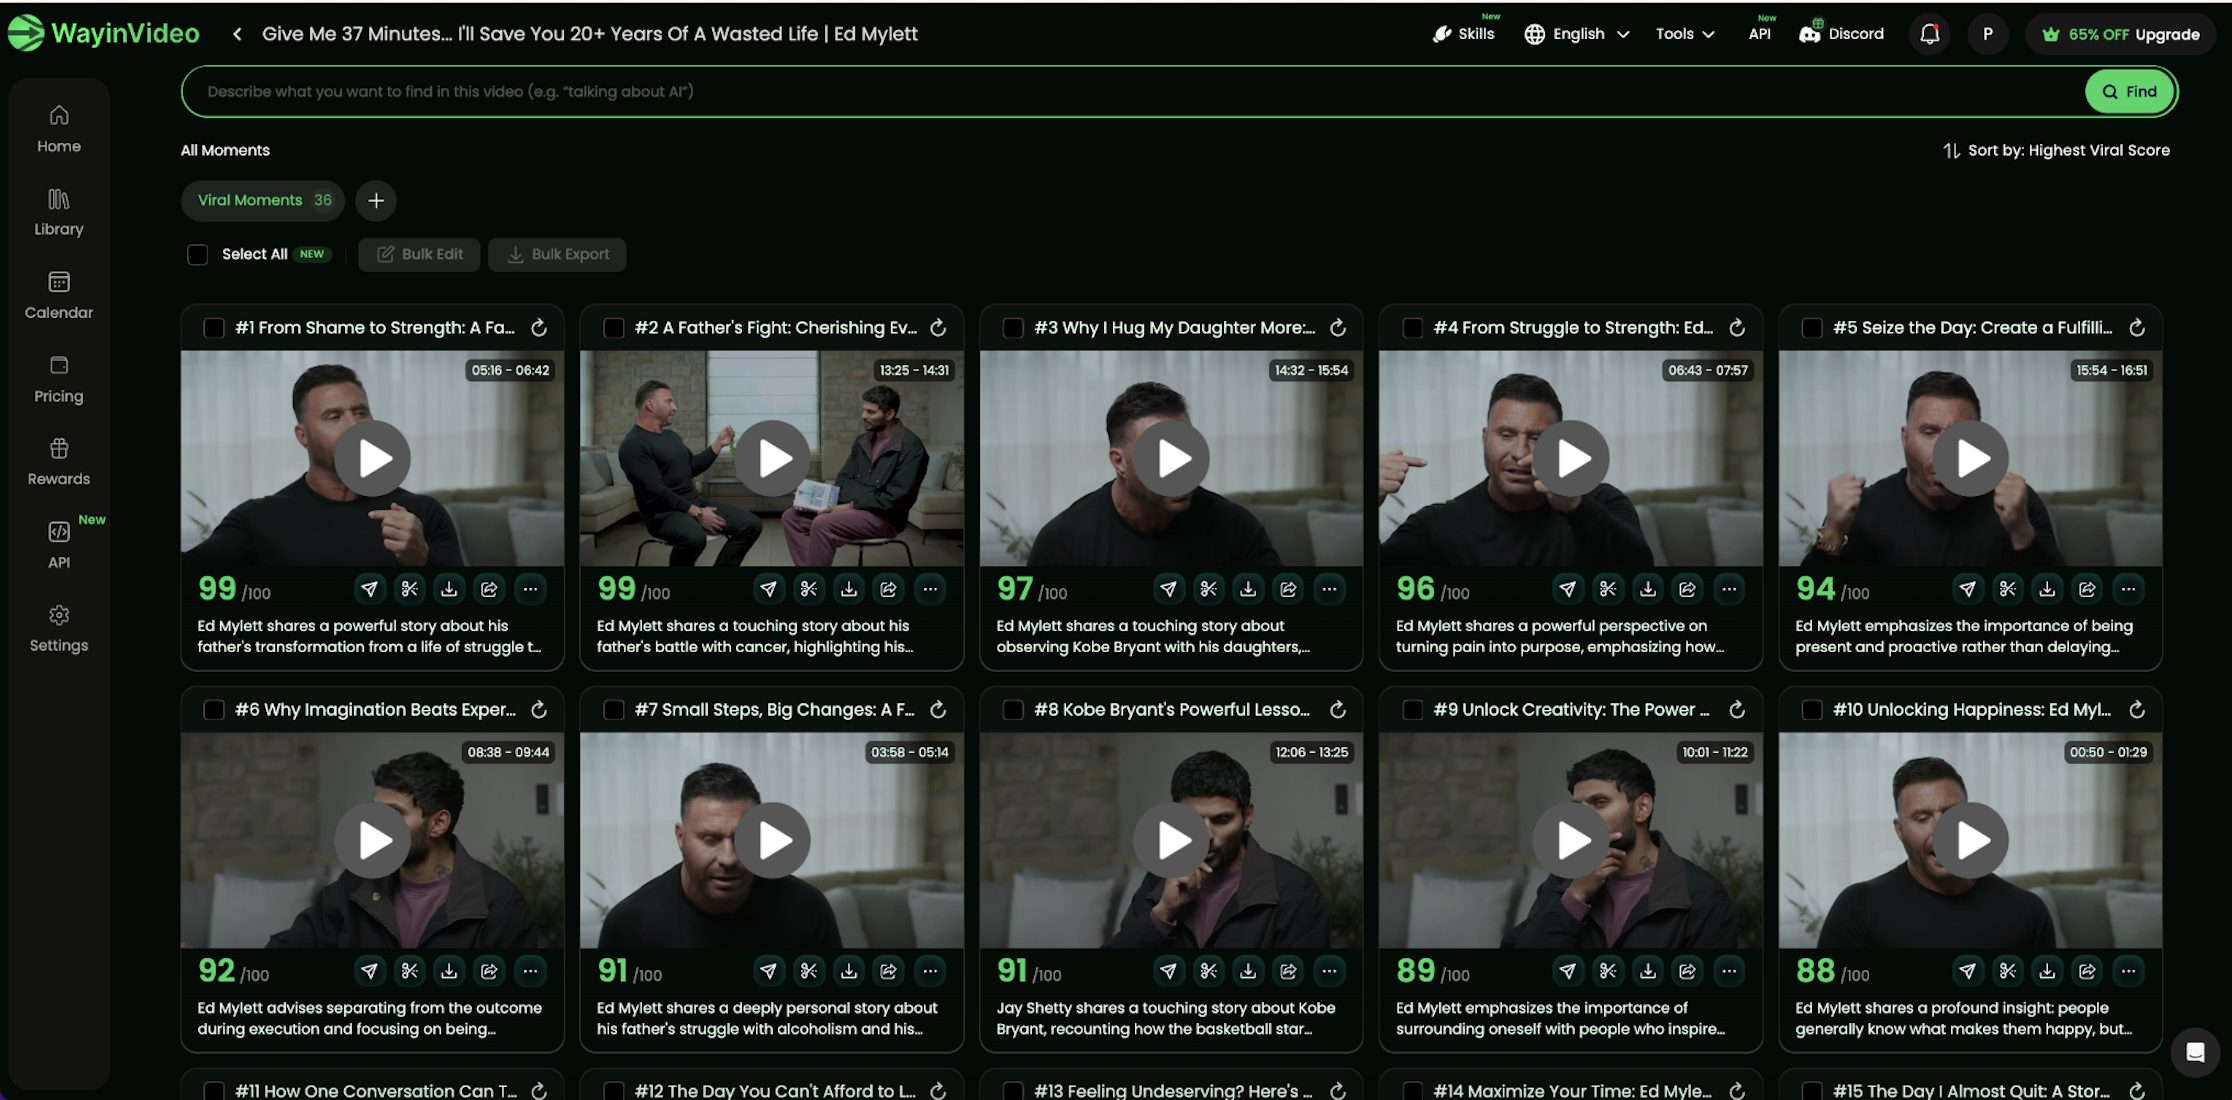This screenshot has width=2232, height=1100.
Task: Select clip #3 Why I Hug My Daughter checkbox
Action: [1013, 328]
